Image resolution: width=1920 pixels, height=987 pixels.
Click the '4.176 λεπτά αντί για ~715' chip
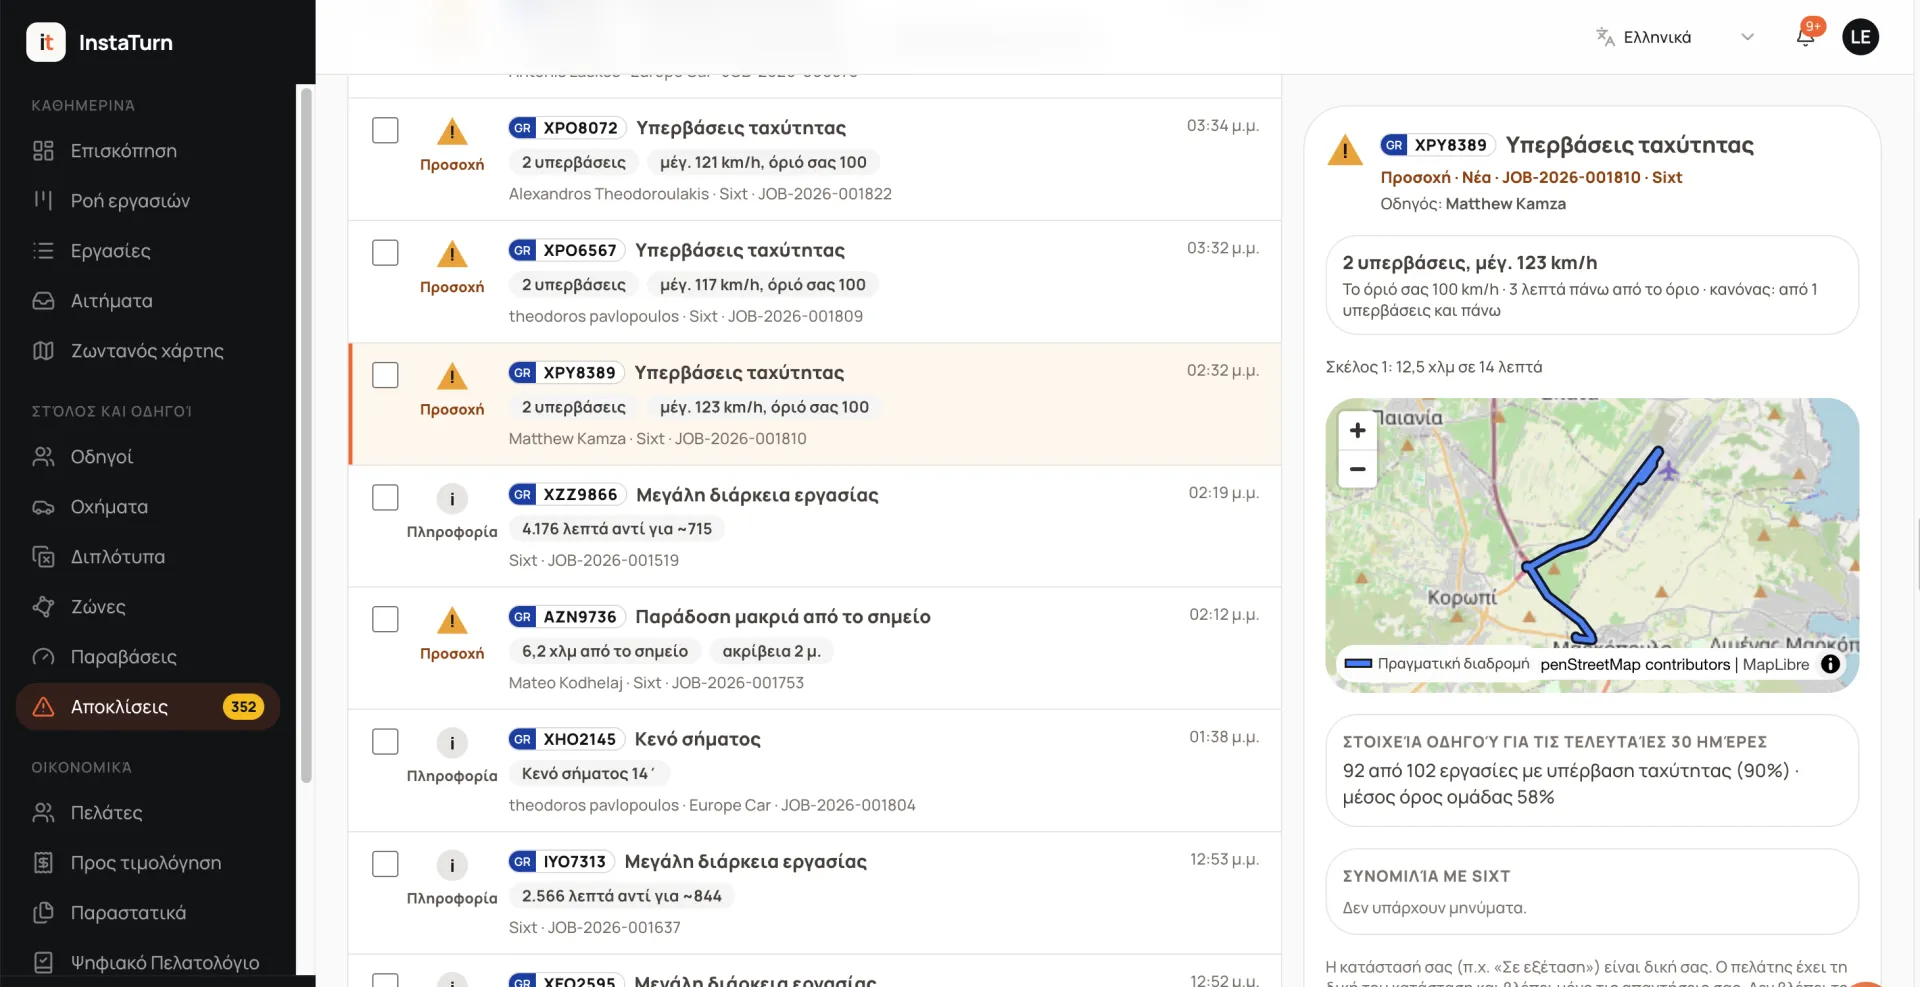click(x=616, y=529)
